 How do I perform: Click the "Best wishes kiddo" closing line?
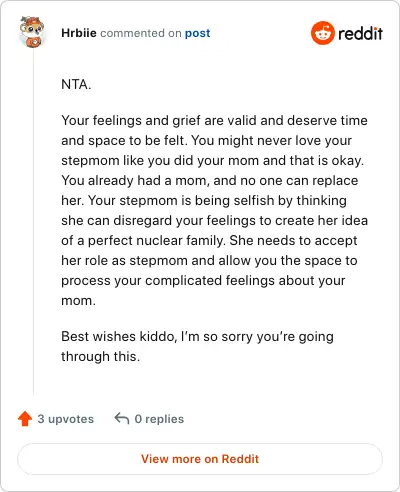[x=197, y=336]
